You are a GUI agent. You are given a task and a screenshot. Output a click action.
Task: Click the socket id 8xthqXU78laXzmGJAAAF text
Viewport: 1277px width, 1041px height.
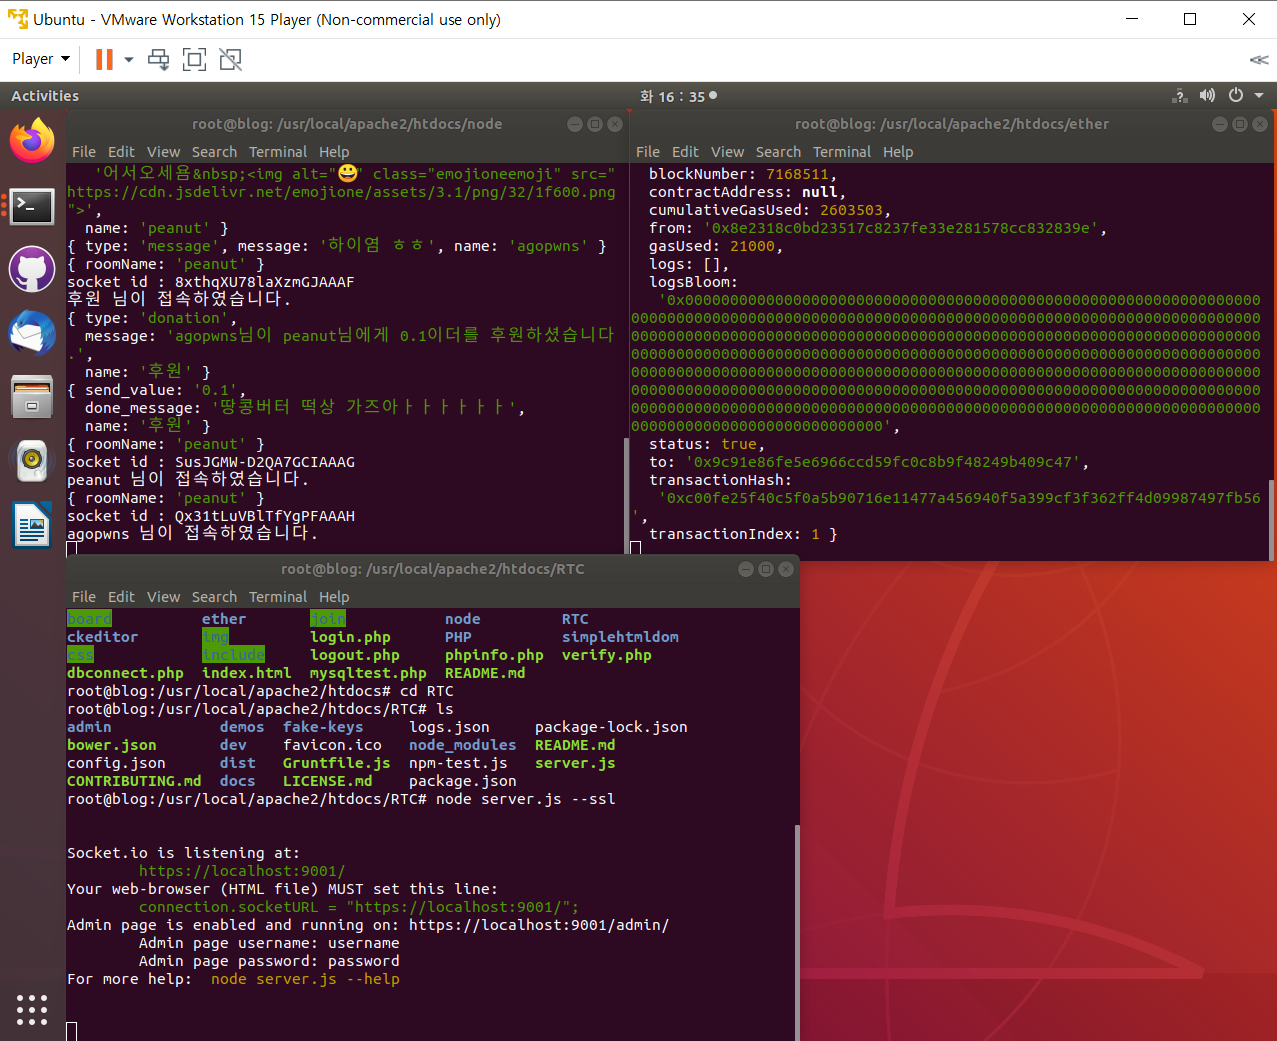264,282
